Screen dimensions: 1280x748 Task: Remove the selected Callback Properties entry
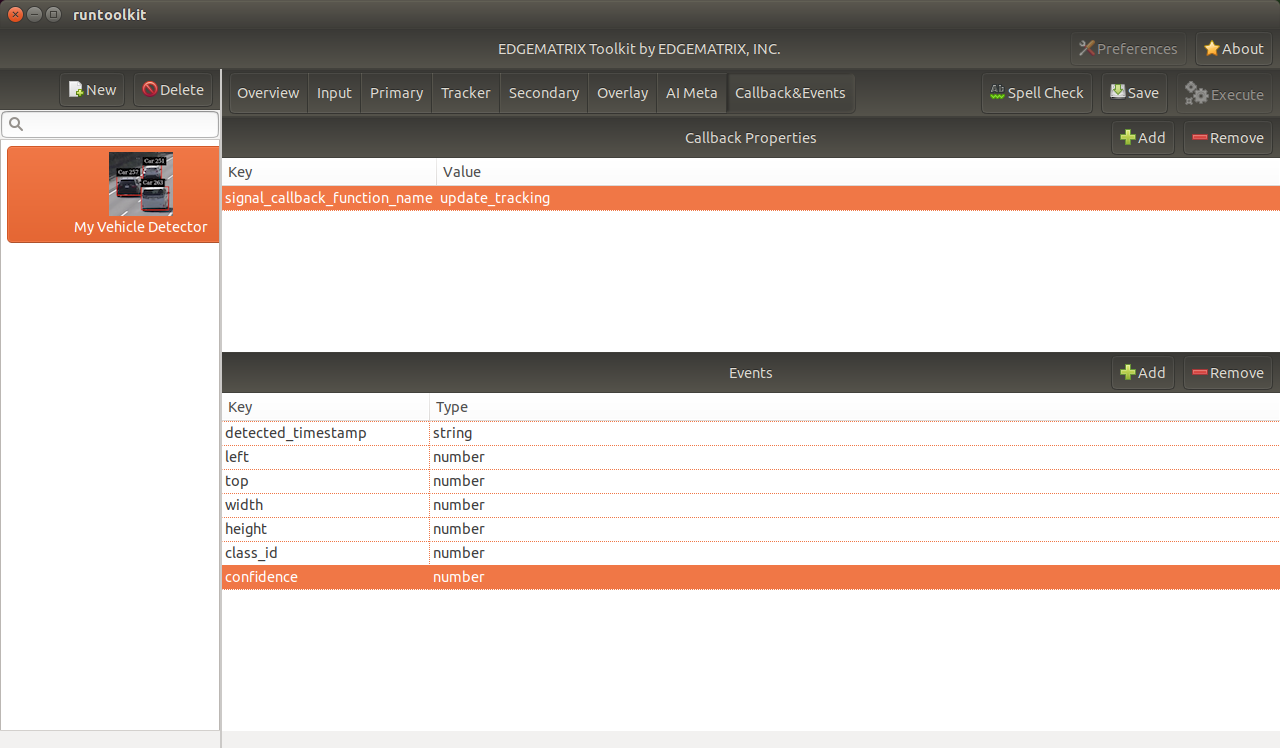pyautogui.click(x=1228, y=138)
